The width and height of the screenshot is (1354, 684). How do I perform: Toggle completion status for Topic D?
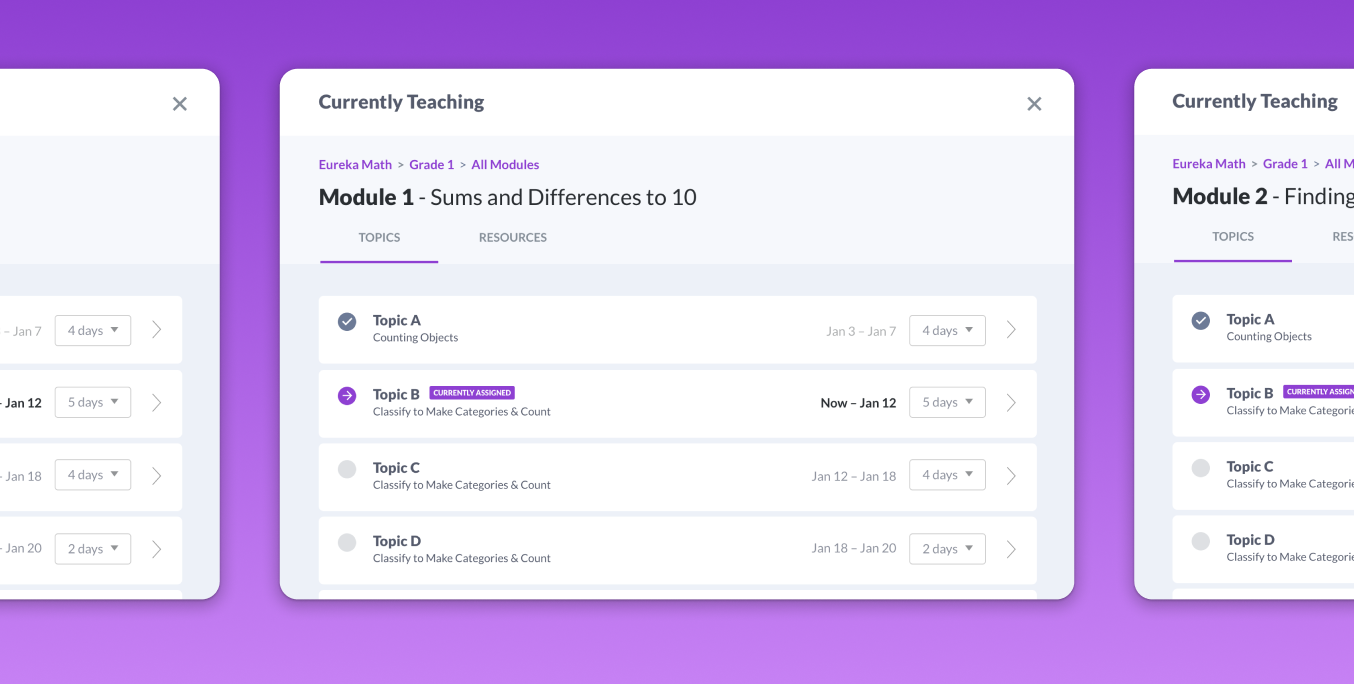346,542
